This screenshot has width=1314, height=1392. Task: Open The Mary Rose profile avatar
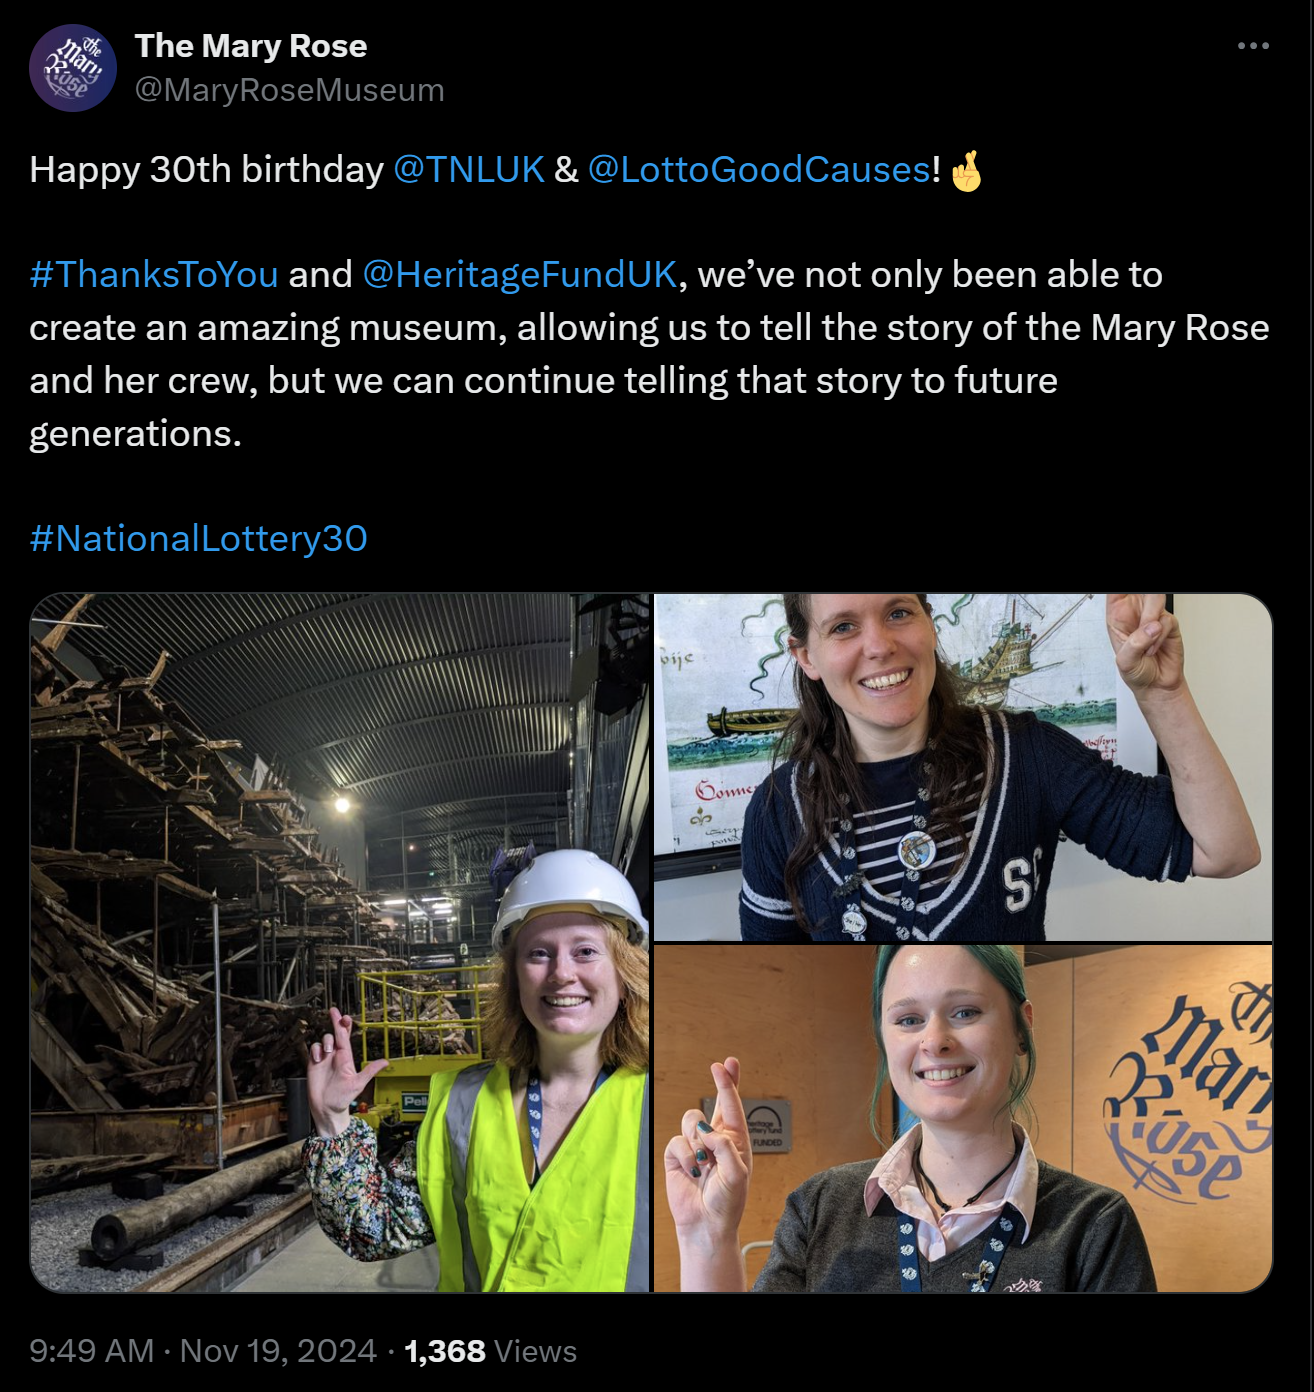[x=73, y=68]
